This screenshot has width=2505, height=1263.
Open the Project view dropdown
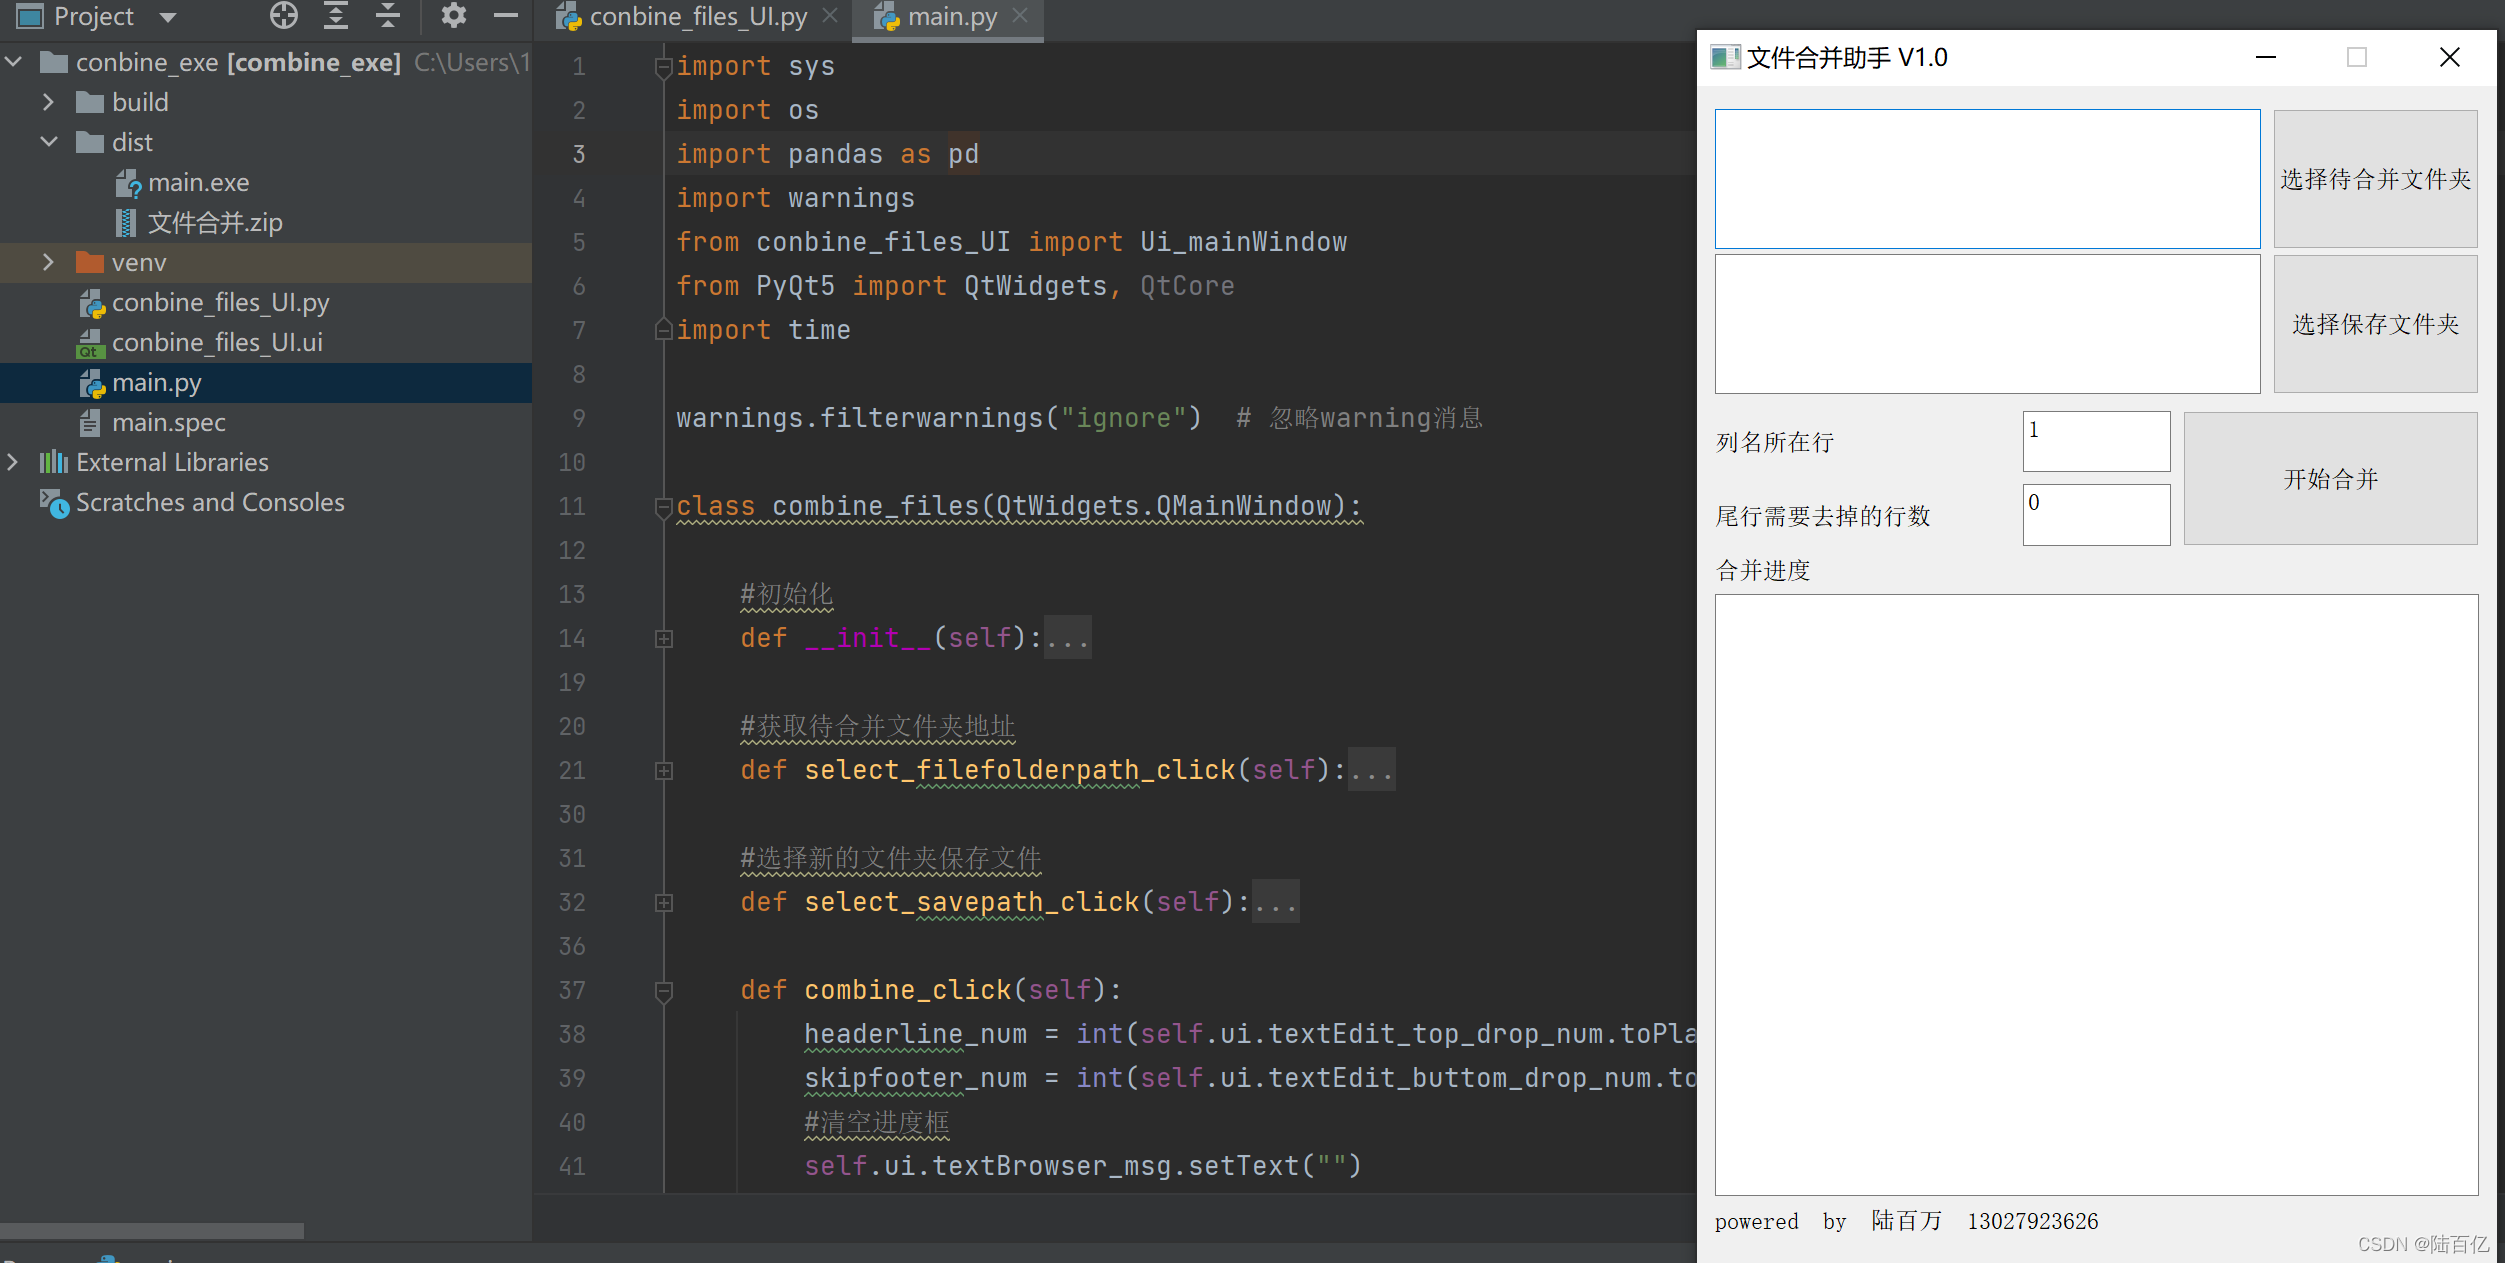tap(168, 17)
